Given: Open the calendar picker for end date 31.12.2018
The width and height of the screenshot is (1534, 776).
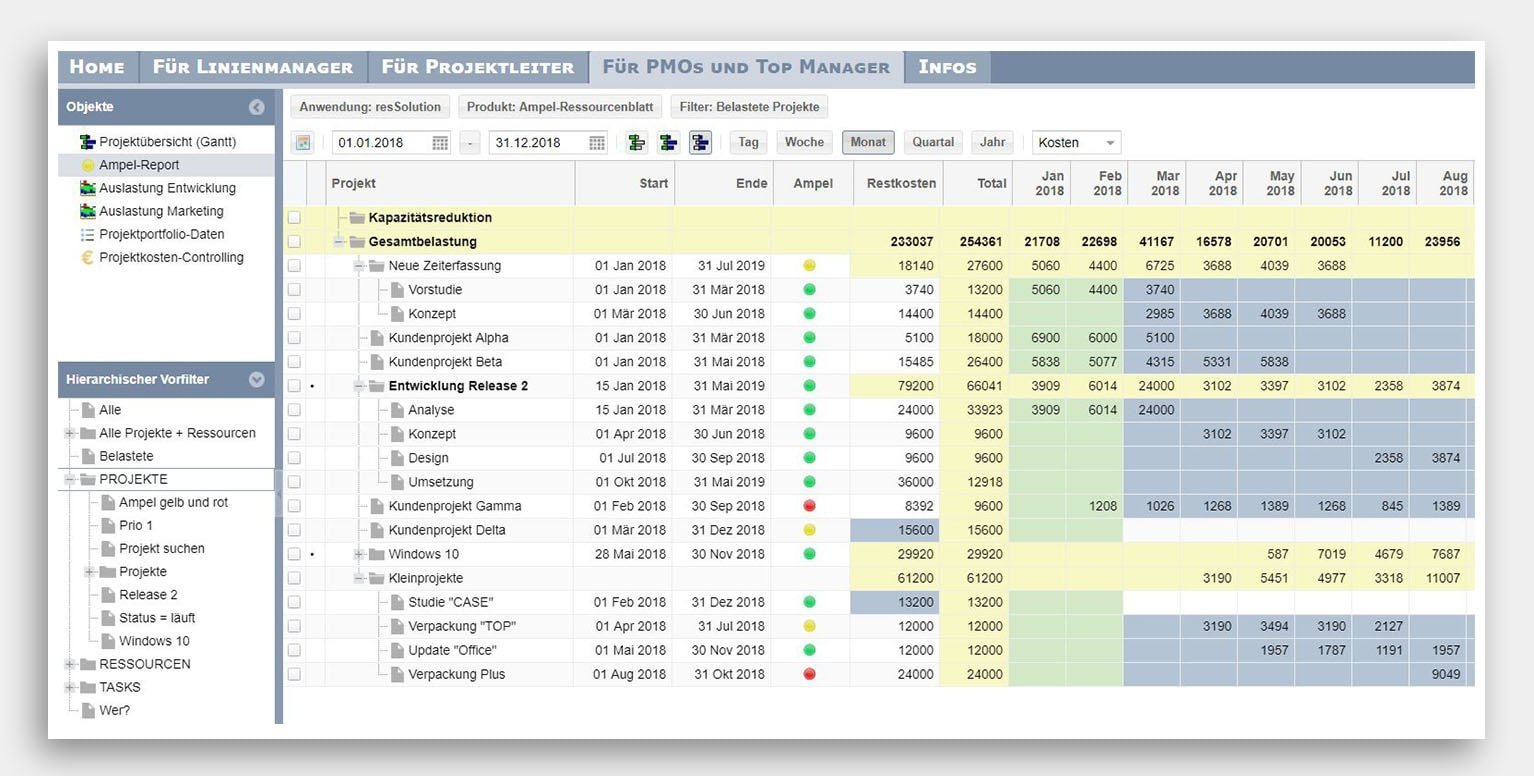Looking at the screenshot, I should pyautogui.click(x=597, y=143).
